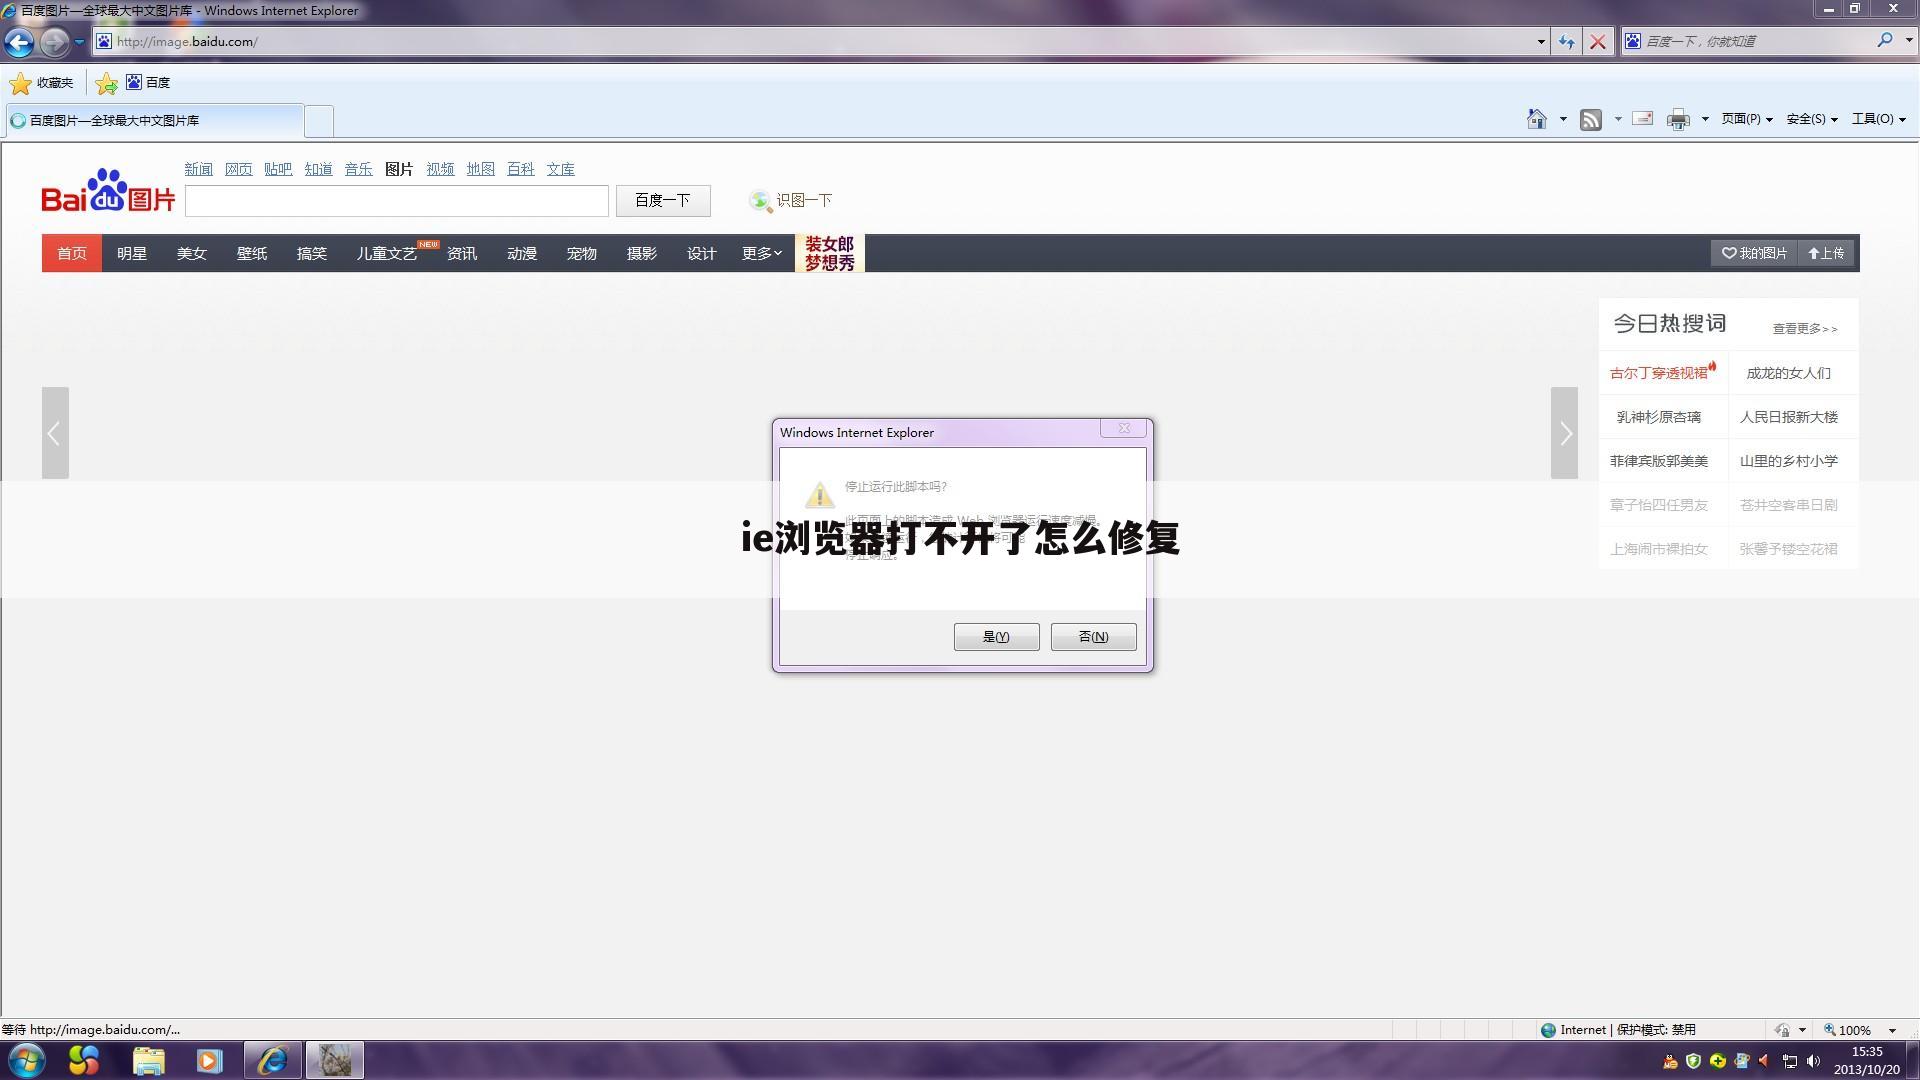The width and height of the screenshot is (1920, 1080).
Task: Open the 贴吧 link
Action: pyautogui.click(x=278, y=169)
